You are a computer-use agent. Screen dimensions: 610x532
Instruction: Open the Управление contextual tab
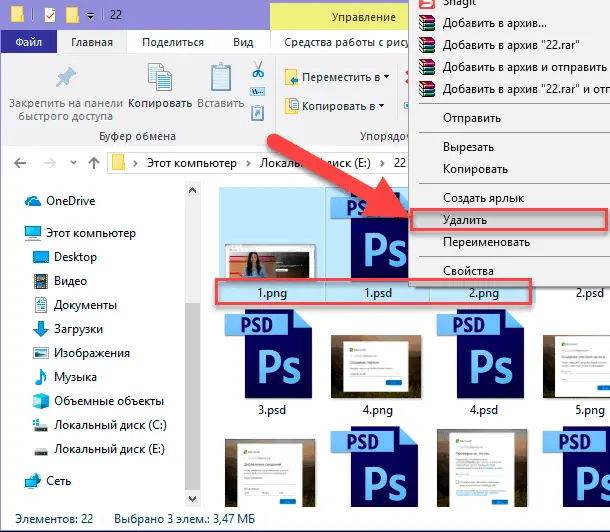(x=363, y=17)
